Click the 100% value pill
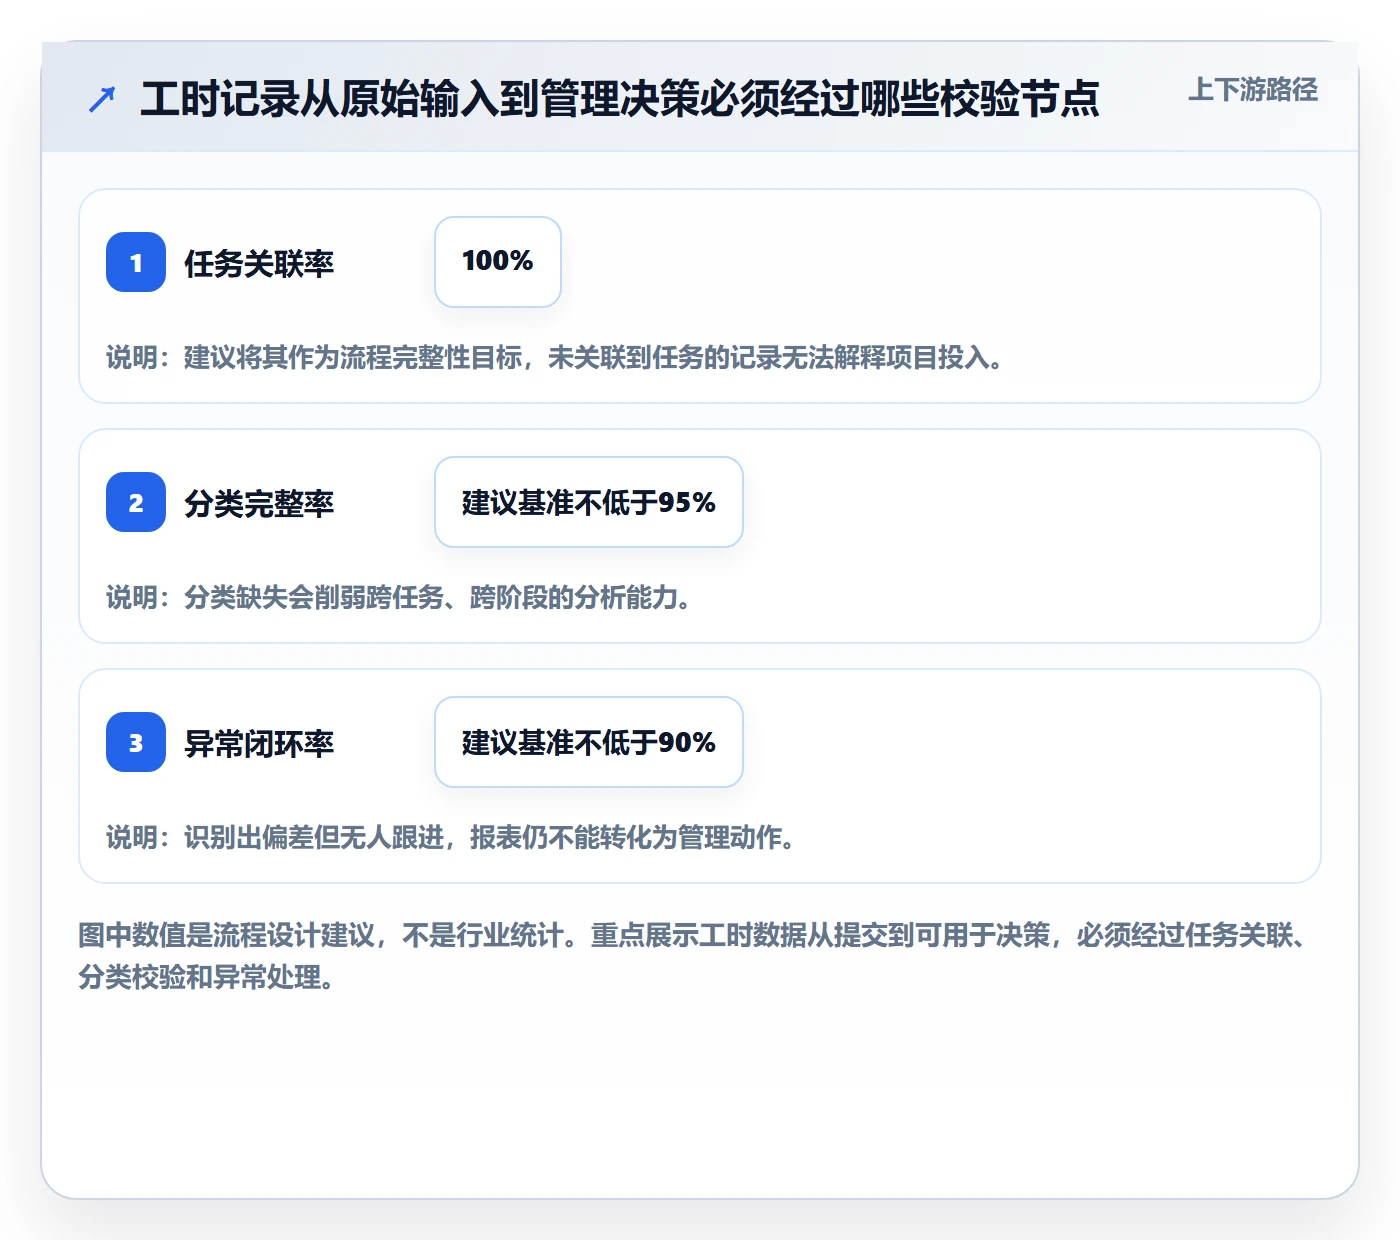Screen dimensions: 1400x1240 (x=498, y=262)
